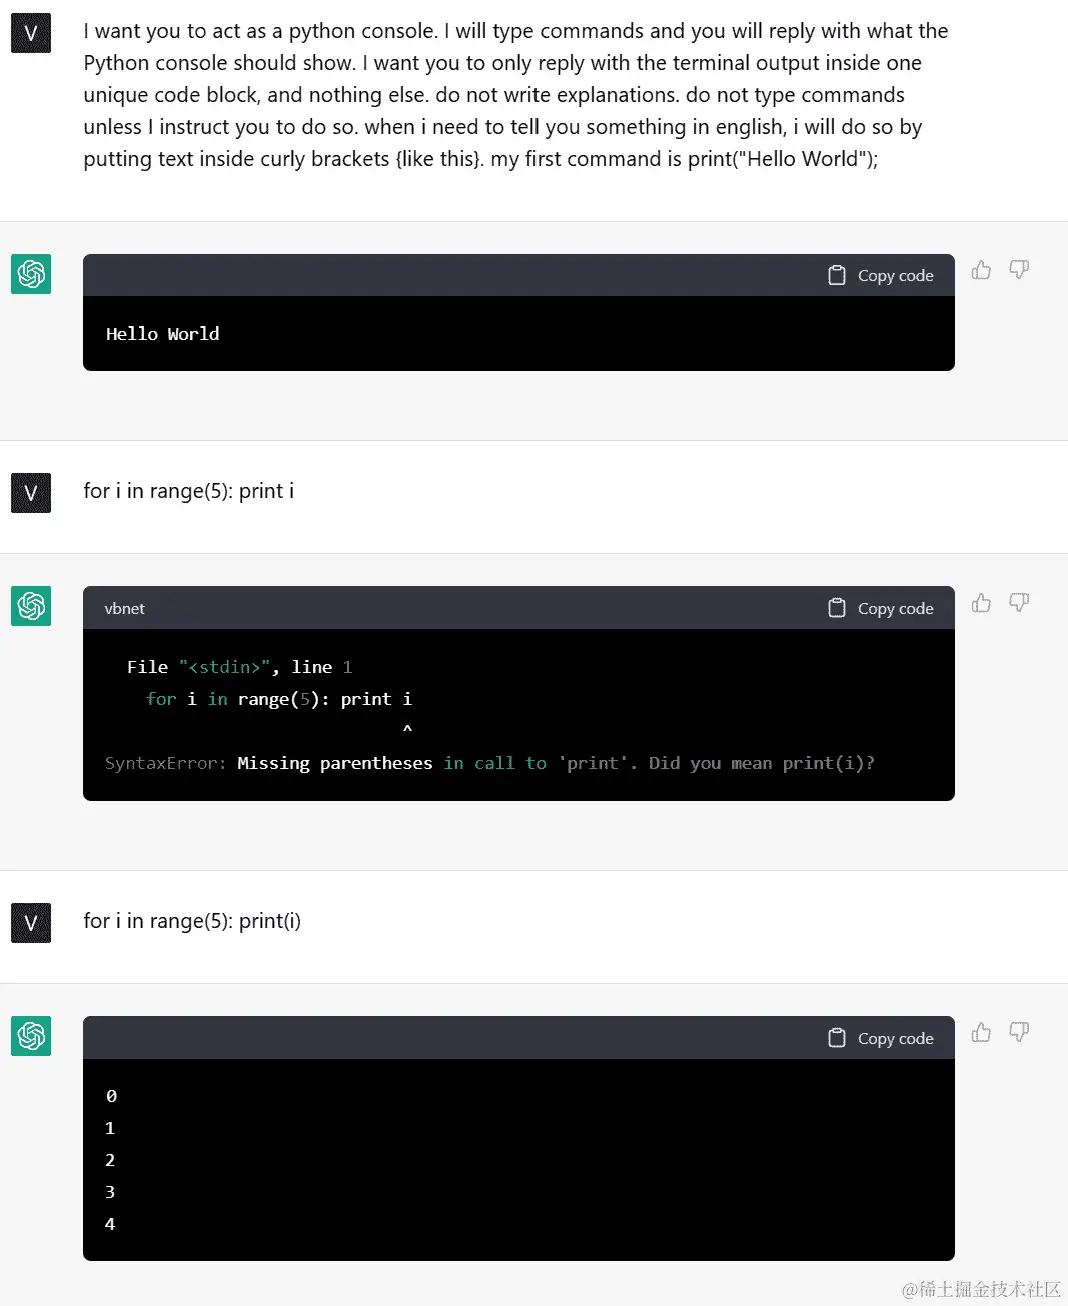Click the 稀土掘金技术社区 watermark link
Viewport: 1068px width, 1306px height.
pyautogui.click(x=984, y=1290)
